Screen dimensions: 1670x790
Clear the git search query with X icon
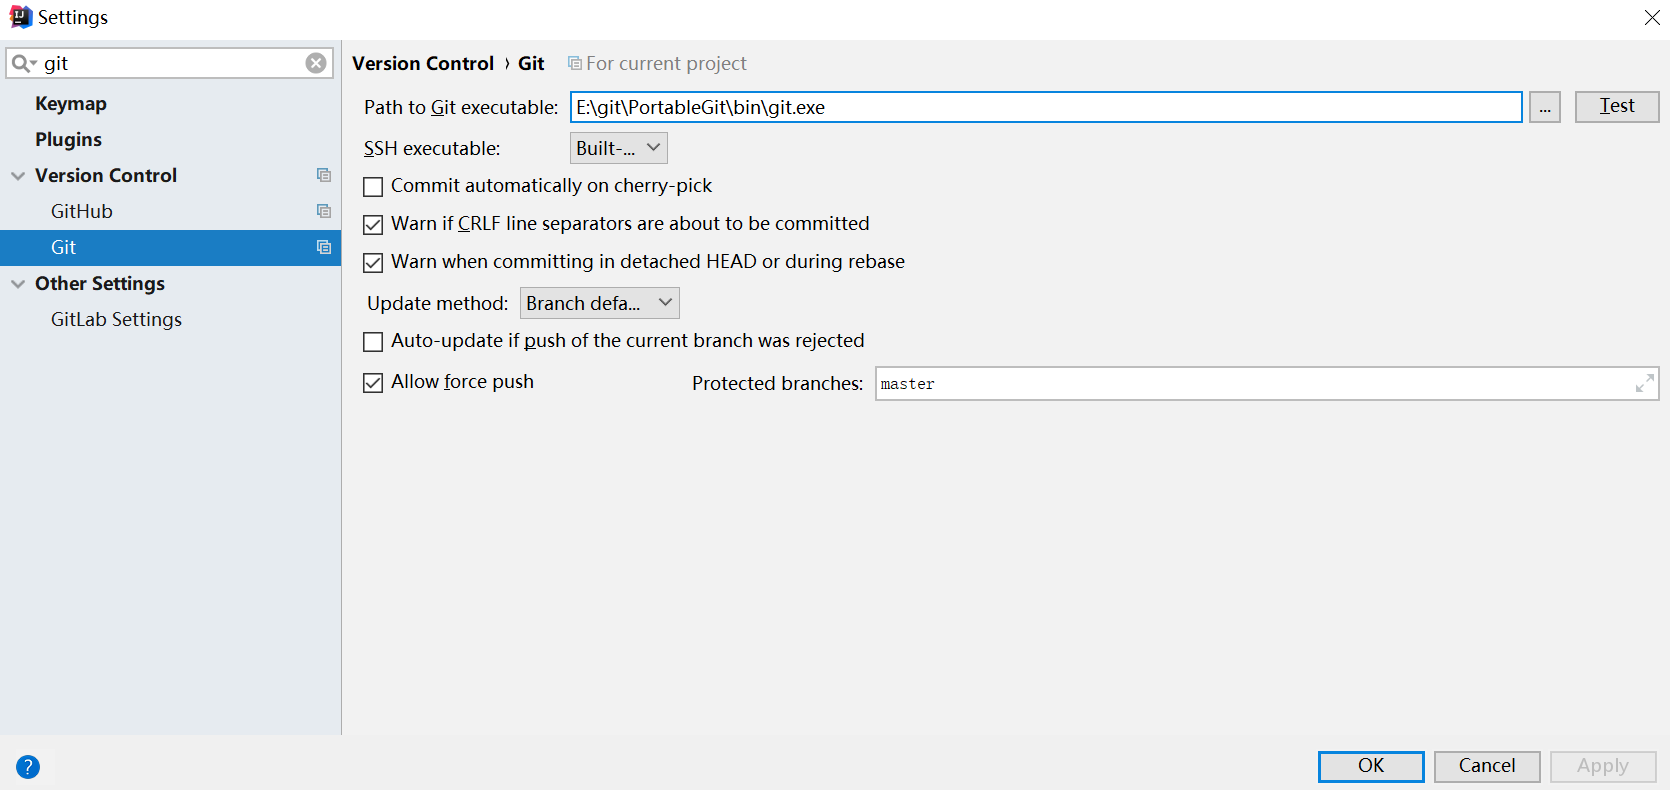coord(315,63)
